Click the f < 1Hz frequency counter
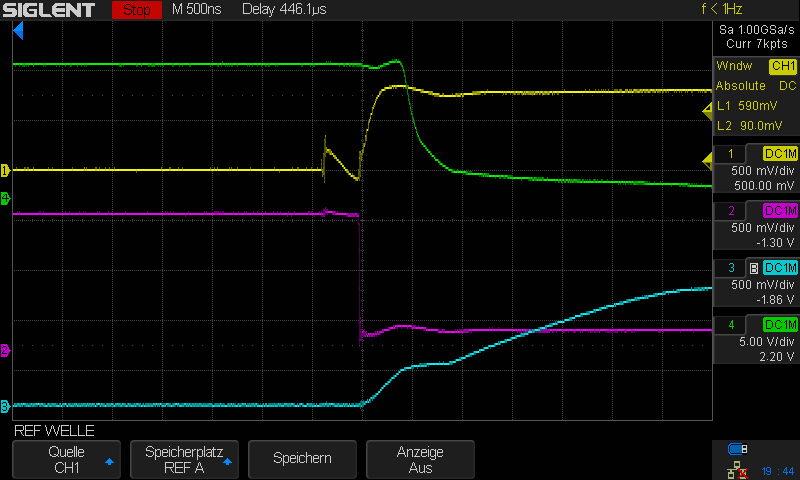This screenshot has height=480, width=800. tap(721, 9)
